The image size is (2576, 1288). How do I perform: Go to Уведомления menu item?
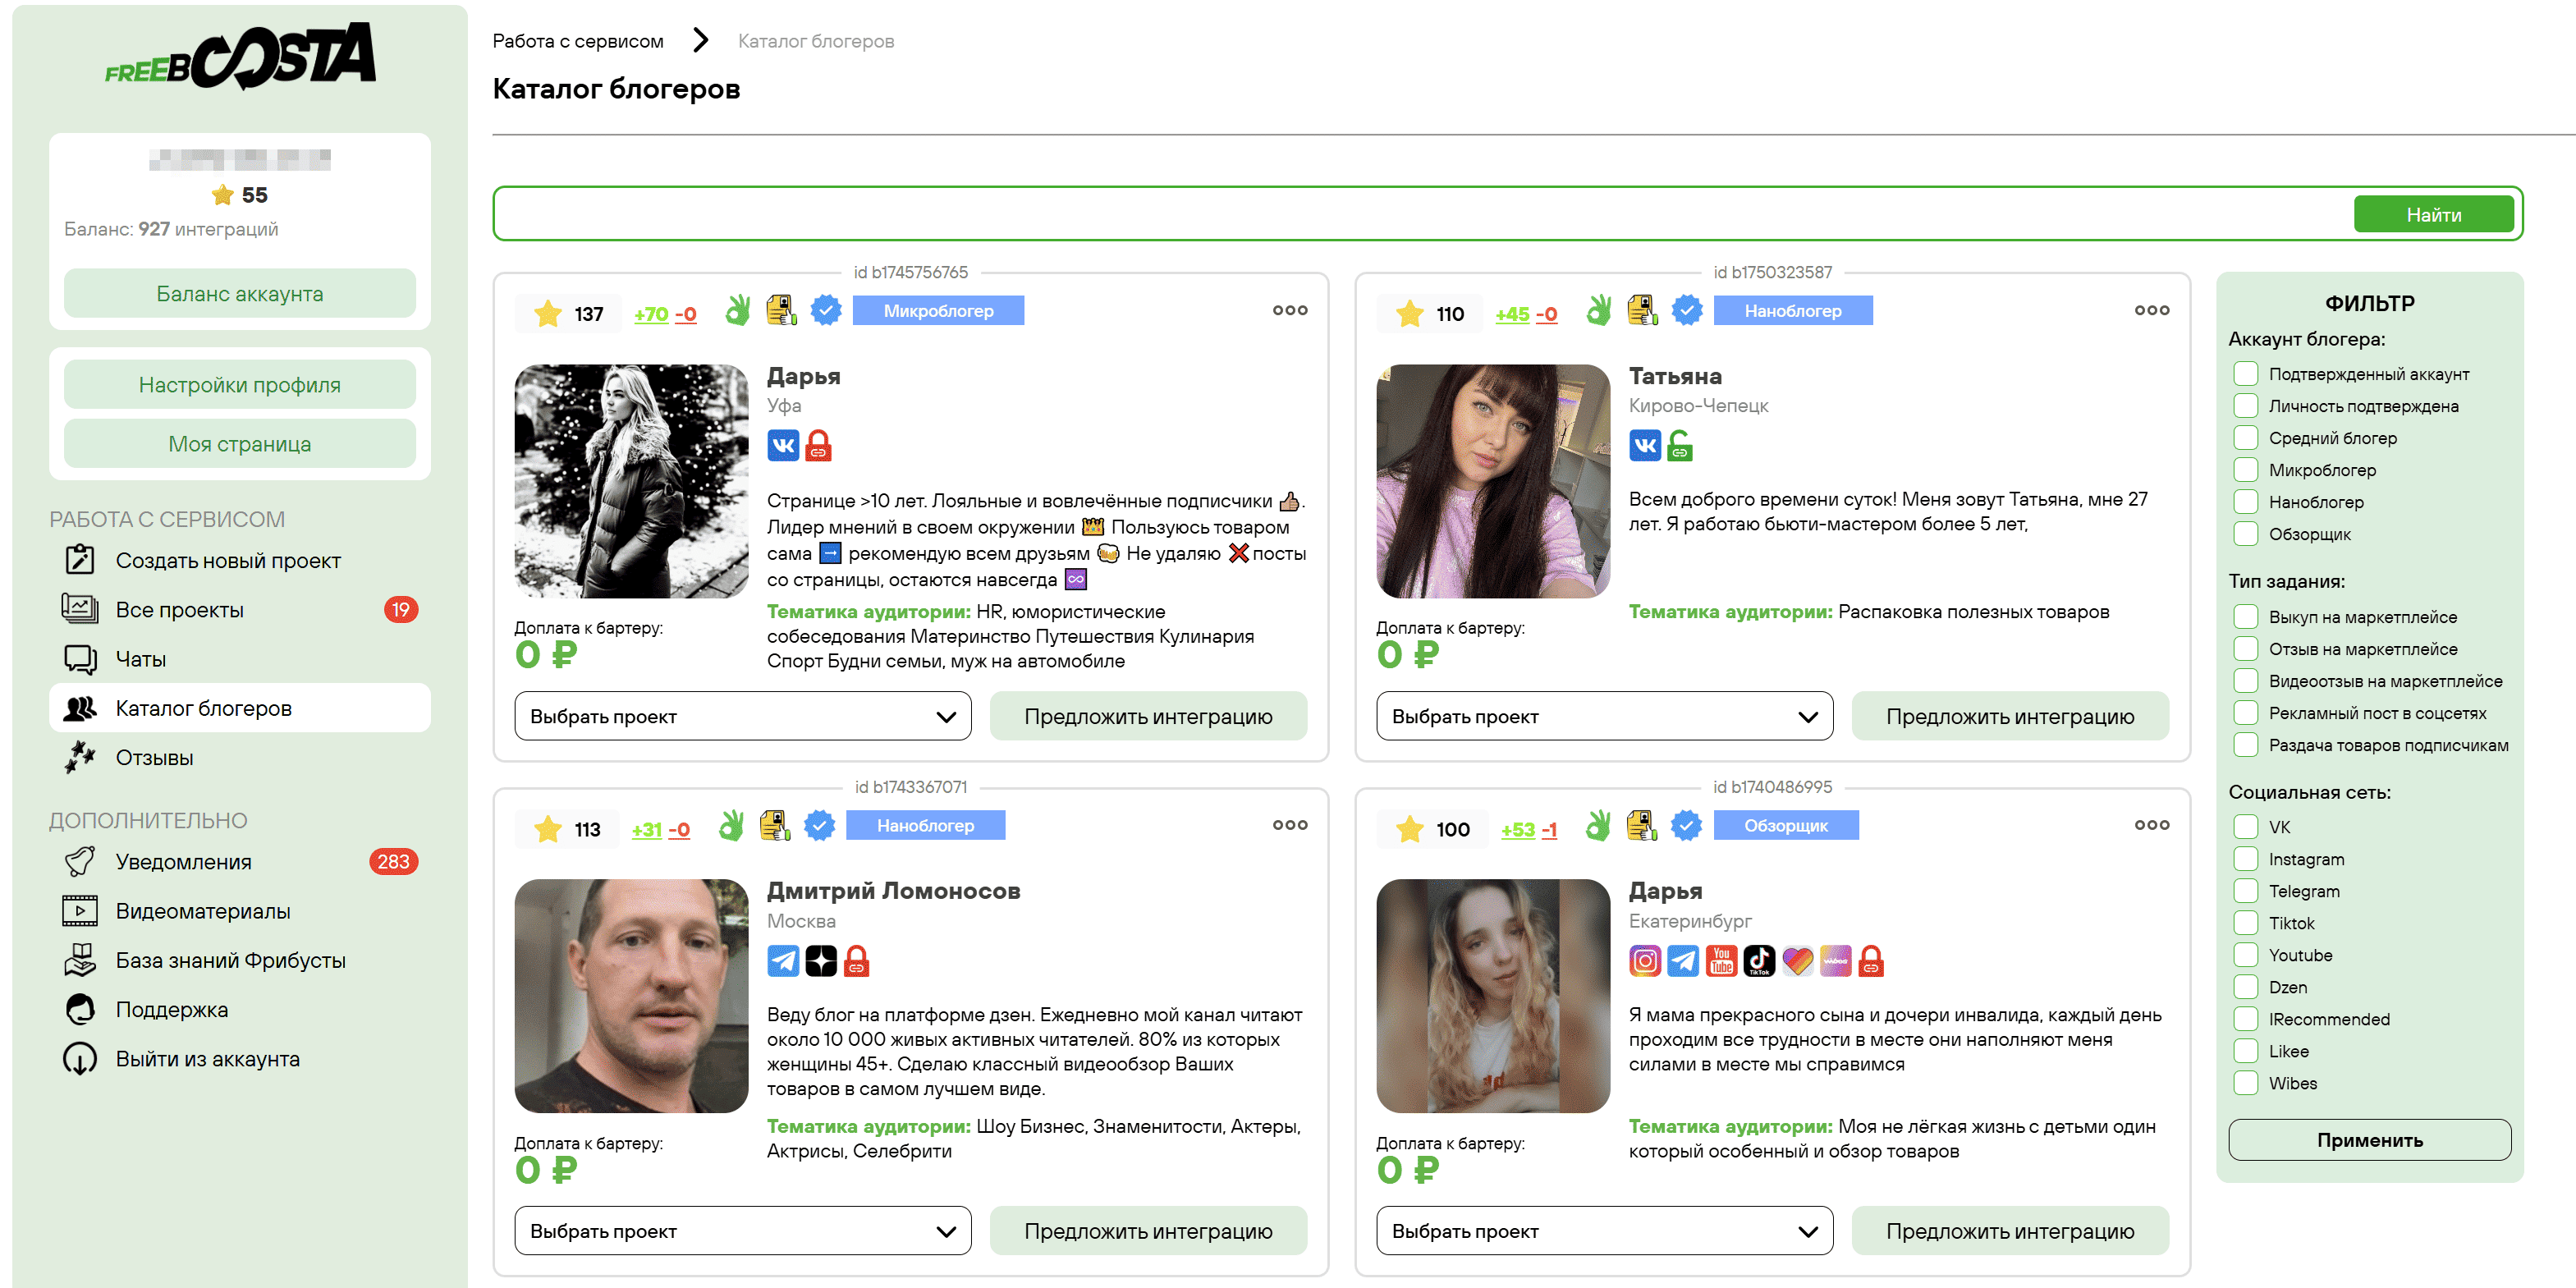pyautogui.click(x=184, y=862)
